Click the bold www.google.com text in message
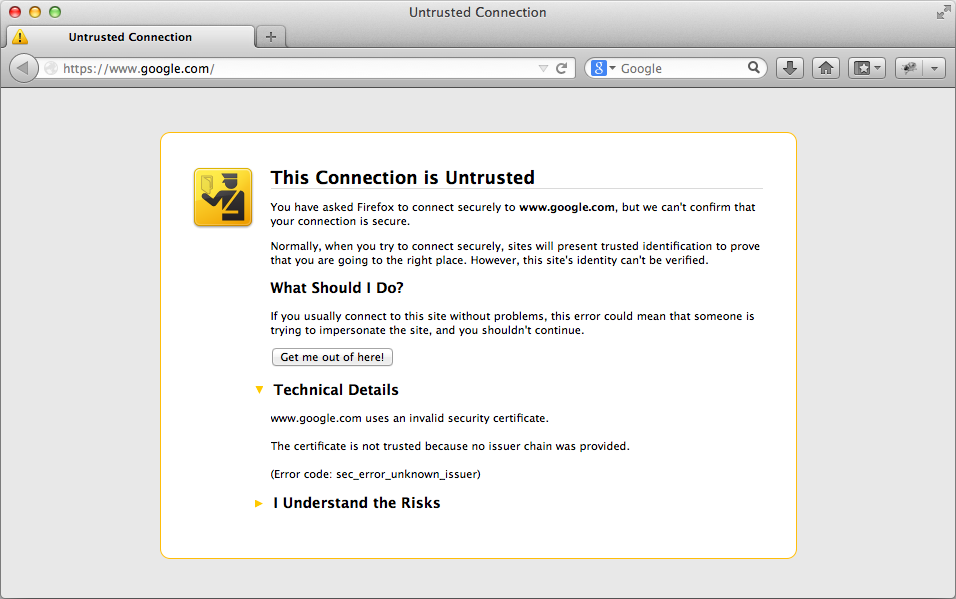 click(567, 207)
